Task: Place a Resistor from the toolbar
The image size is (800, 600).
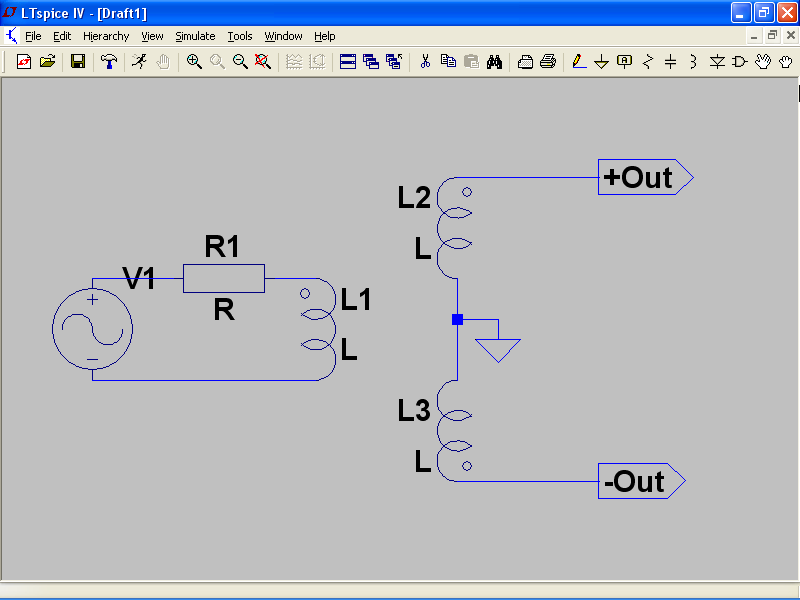Action: tap(648, 62)
